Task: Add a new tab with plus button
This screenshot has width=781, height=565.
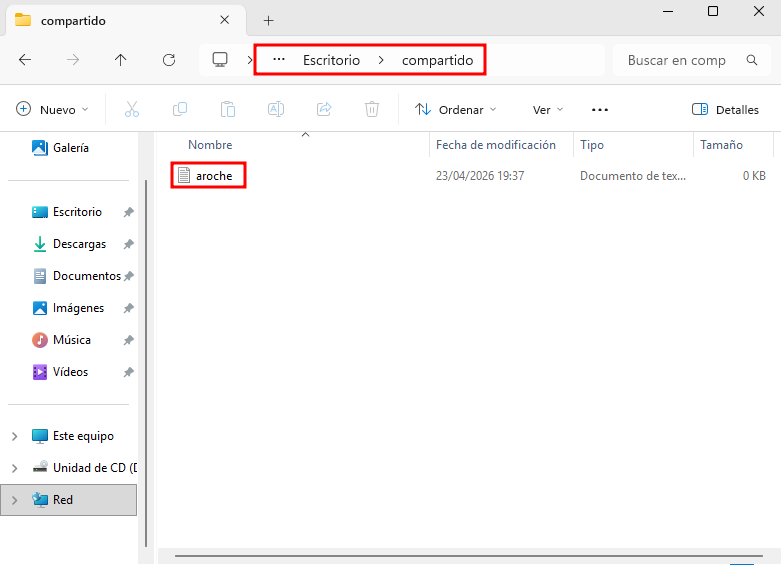Action: tap(268, 20)
